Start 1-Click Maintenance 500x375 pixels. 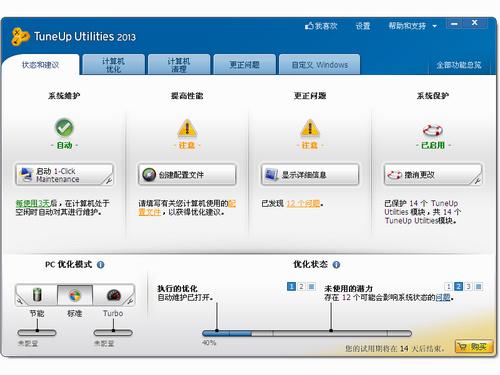click(x=64, y=174)
